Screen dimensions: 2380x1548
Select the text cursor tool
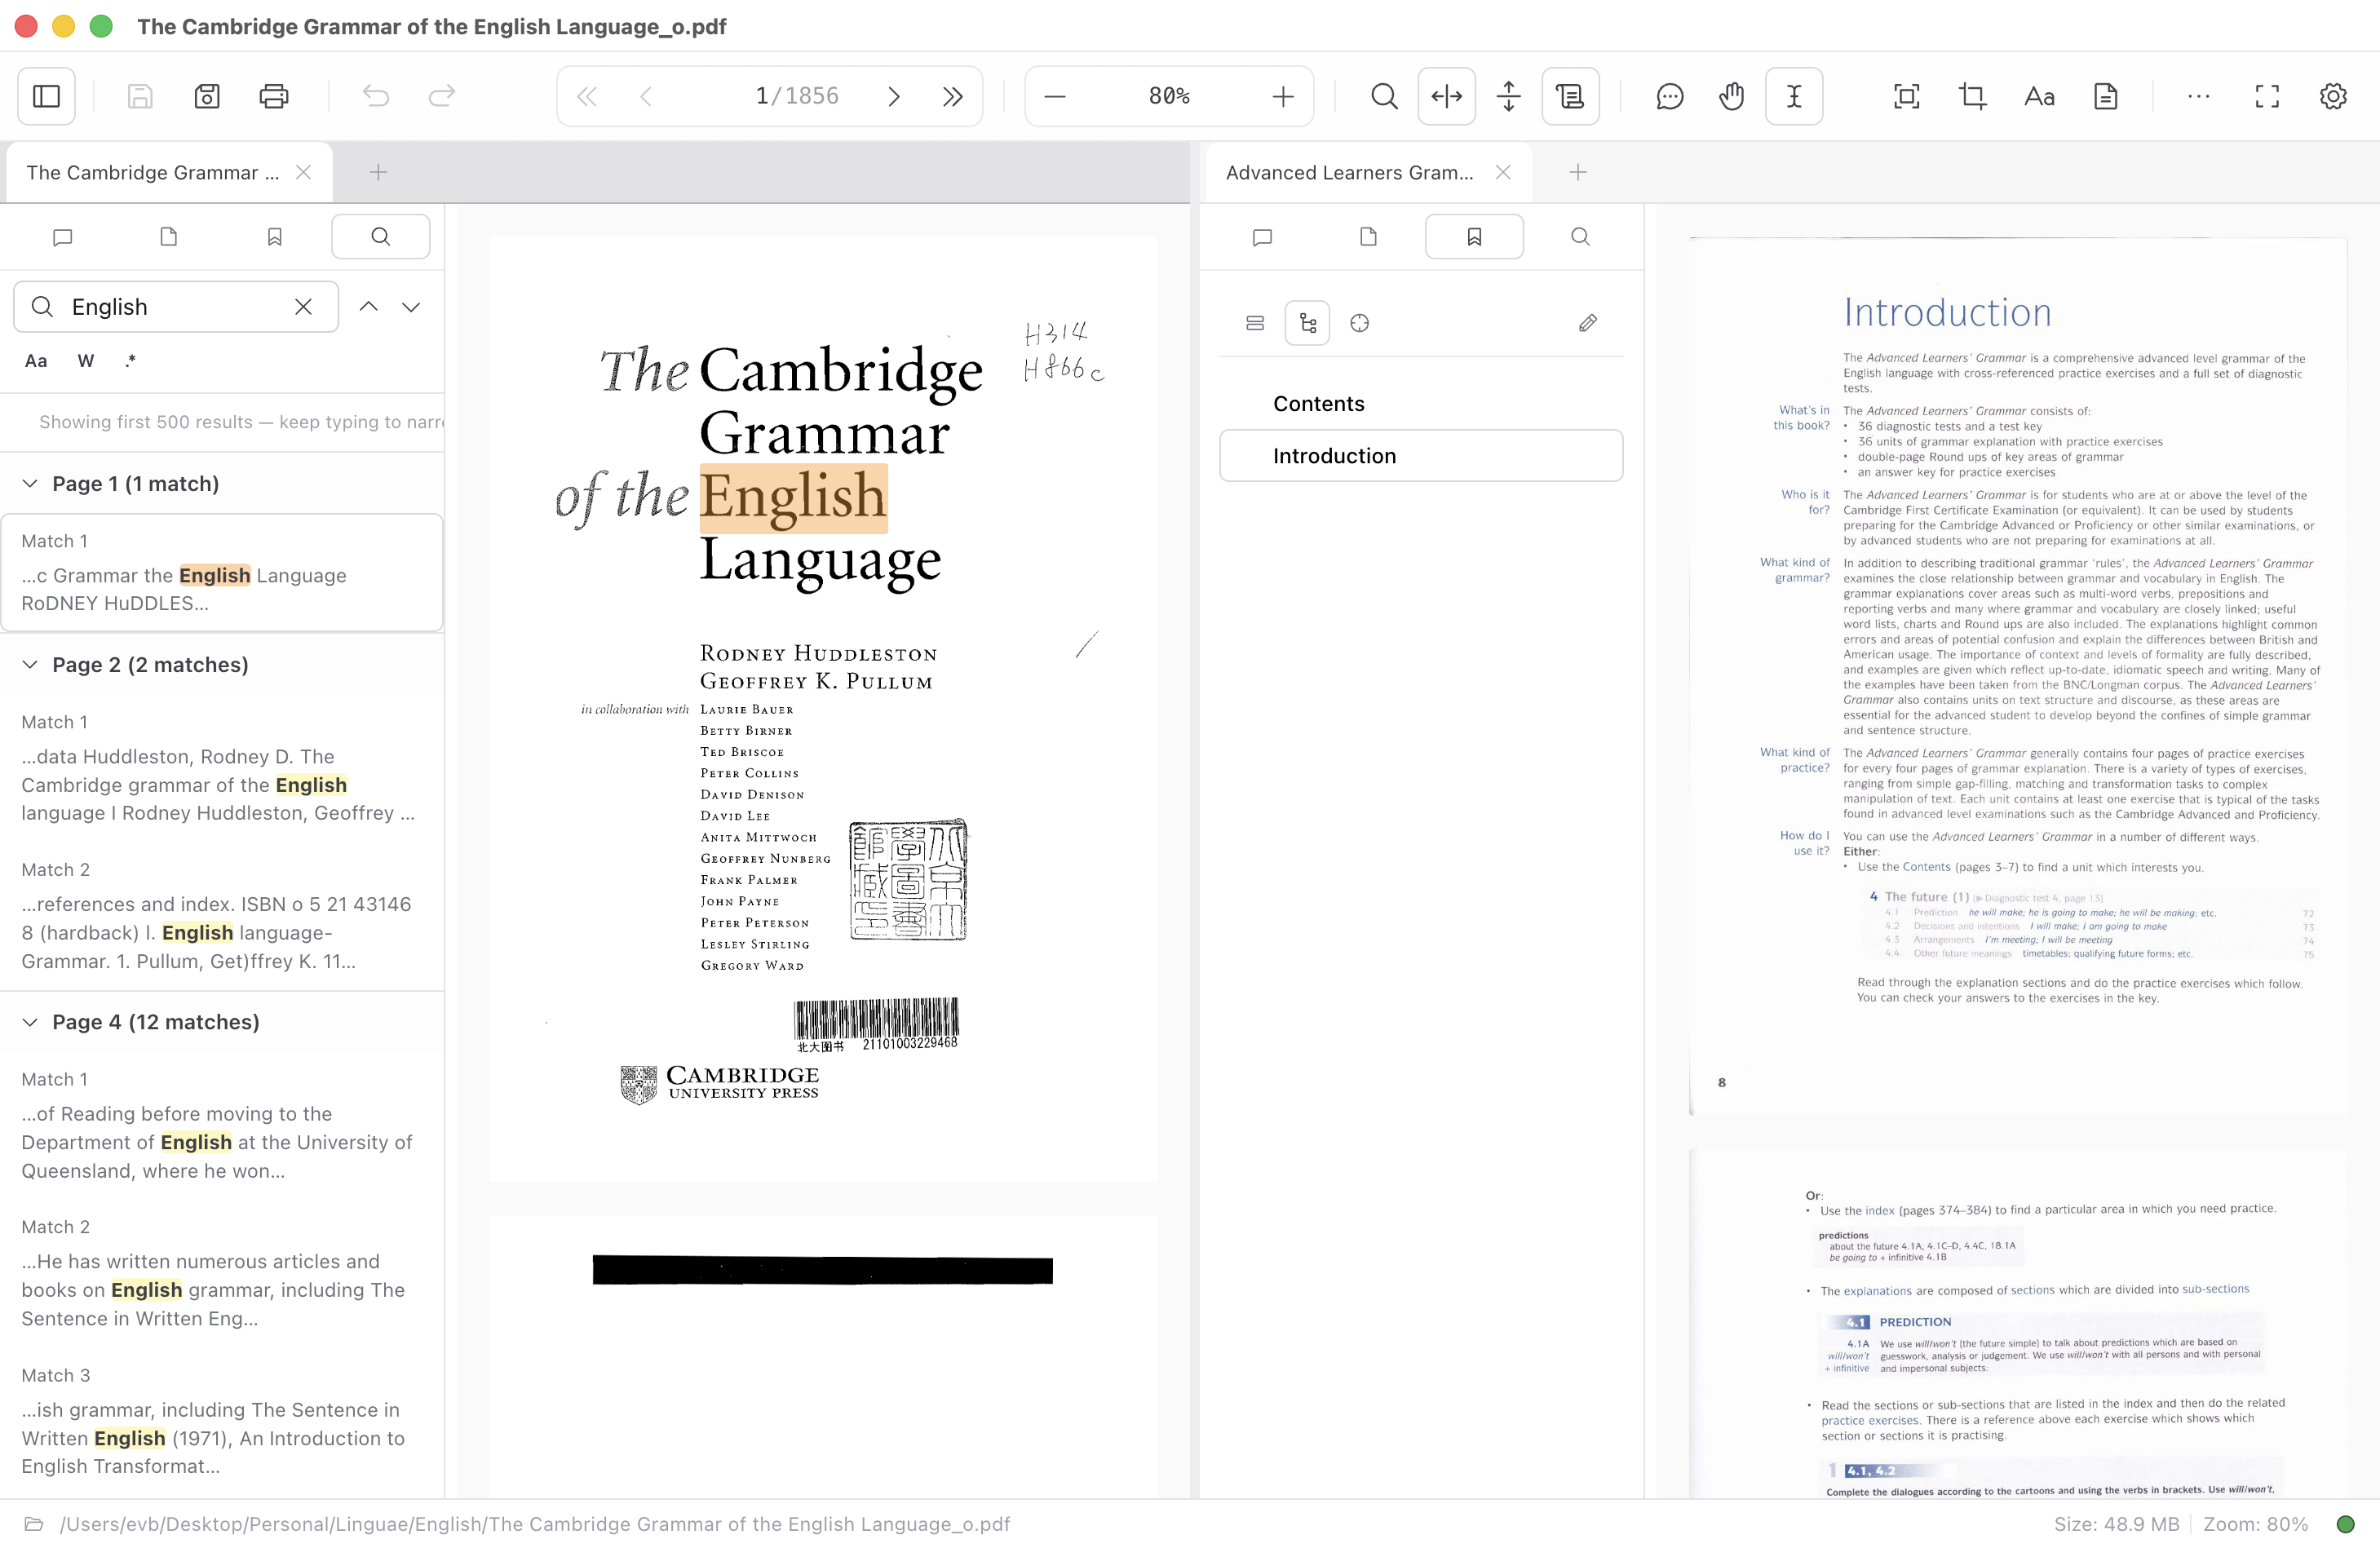[1794, 96]
